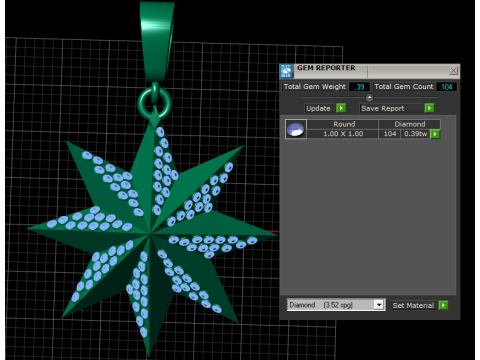Select the Round shape cell
Screen dimensions: 480x360
[x=343, y=124]
